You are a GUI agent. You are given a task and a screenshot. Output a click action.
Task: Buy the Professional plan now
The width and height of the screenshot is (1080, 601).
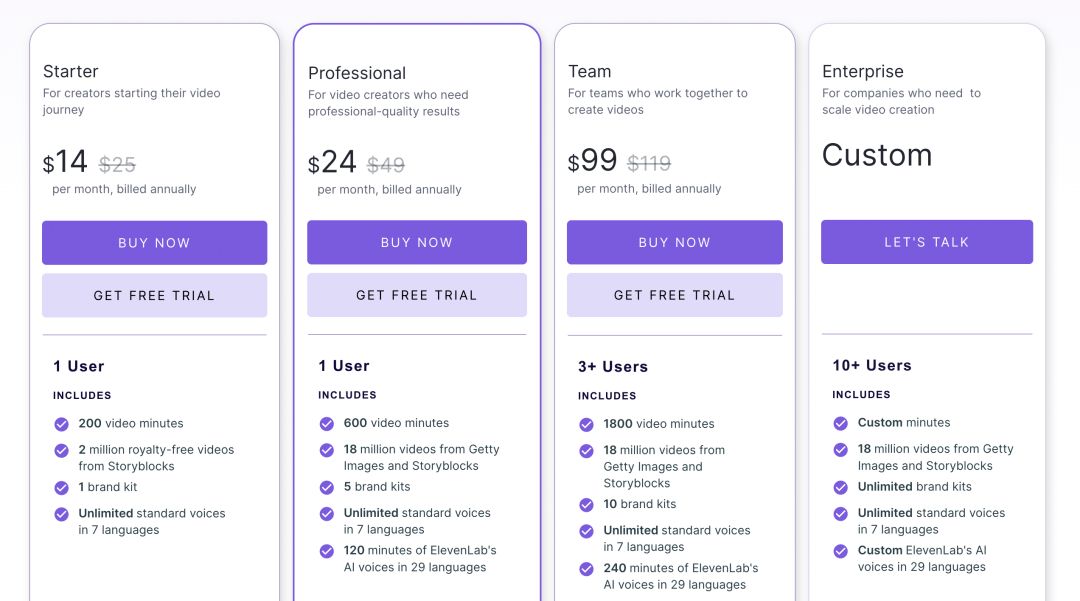pos(417,242)
